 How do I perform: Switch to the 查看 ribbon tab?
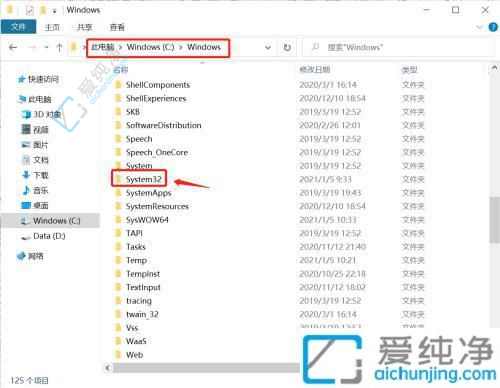tap(117, 27)
